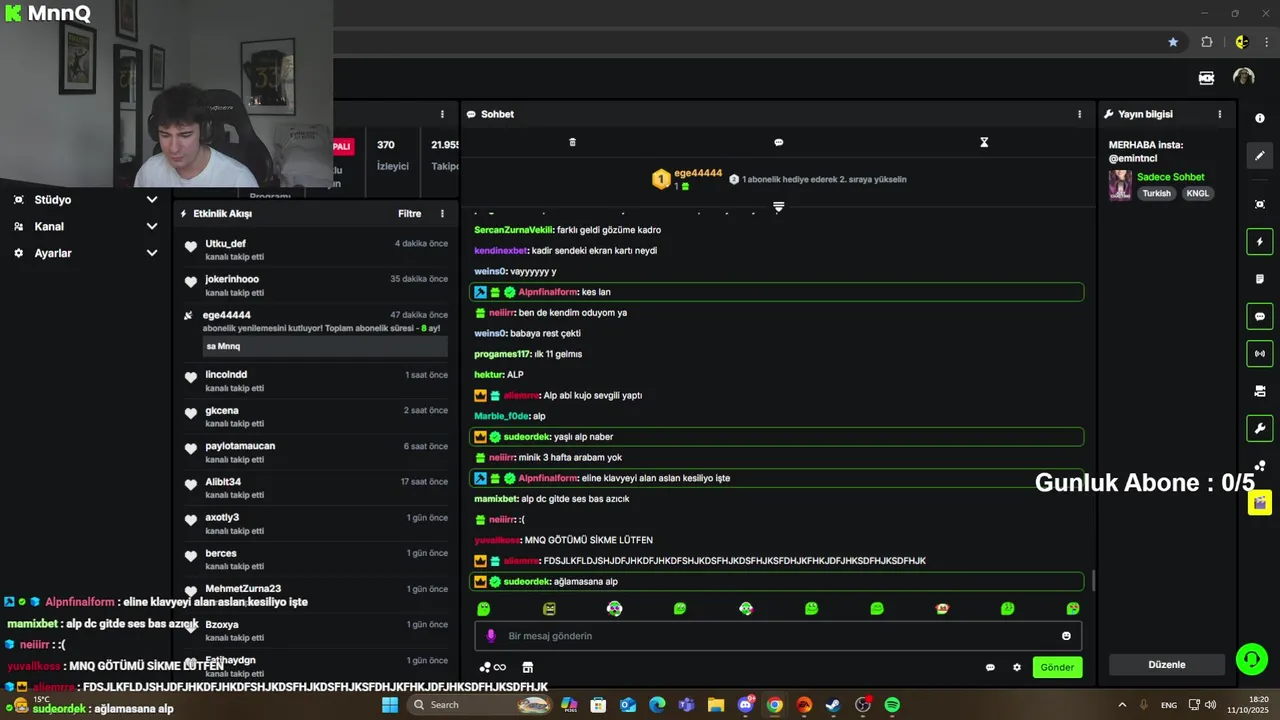Open chat settings gear icon
This screenshot has width=1280, height=720.
pos(1017,667)
